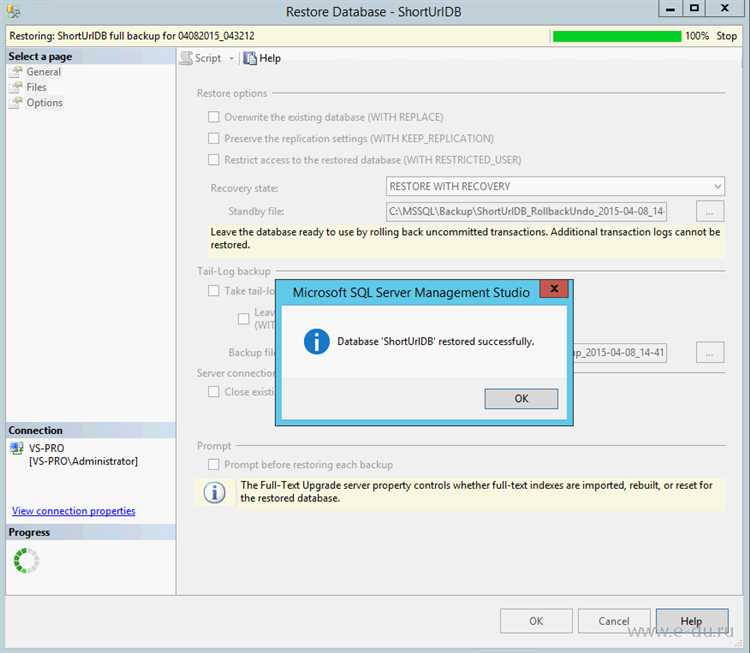The image size is (750, 653).
Task: Click the Script toolbar icon
Action: click(x=186, y=58)
